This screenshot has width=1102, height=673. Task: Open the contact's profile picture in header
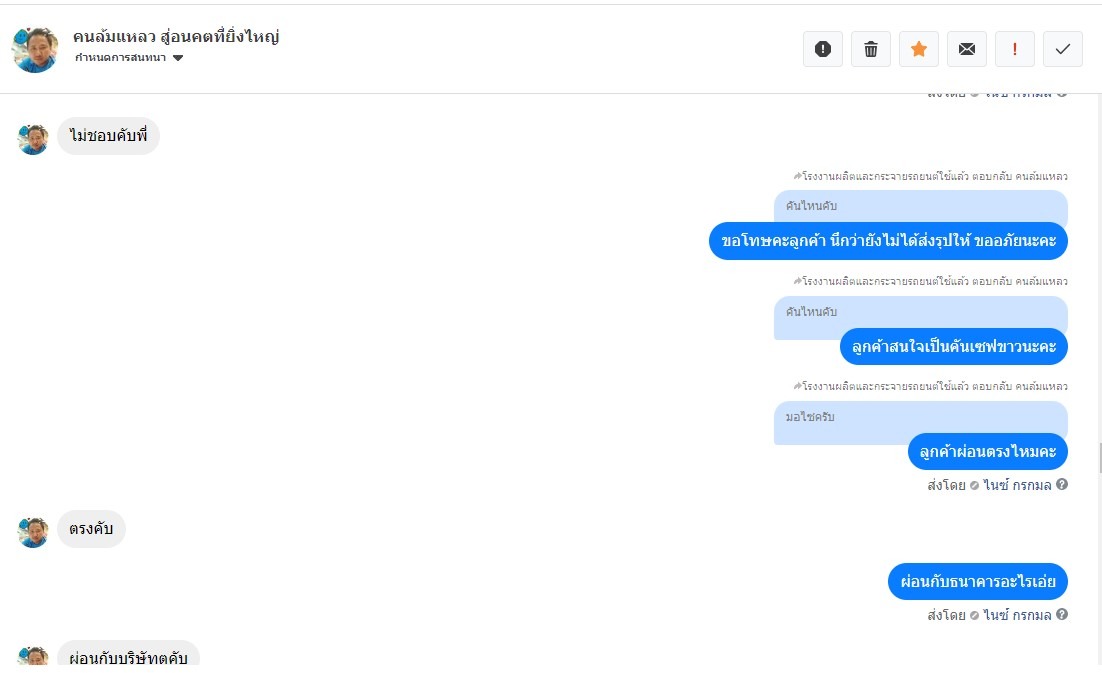tap(34, 50)
